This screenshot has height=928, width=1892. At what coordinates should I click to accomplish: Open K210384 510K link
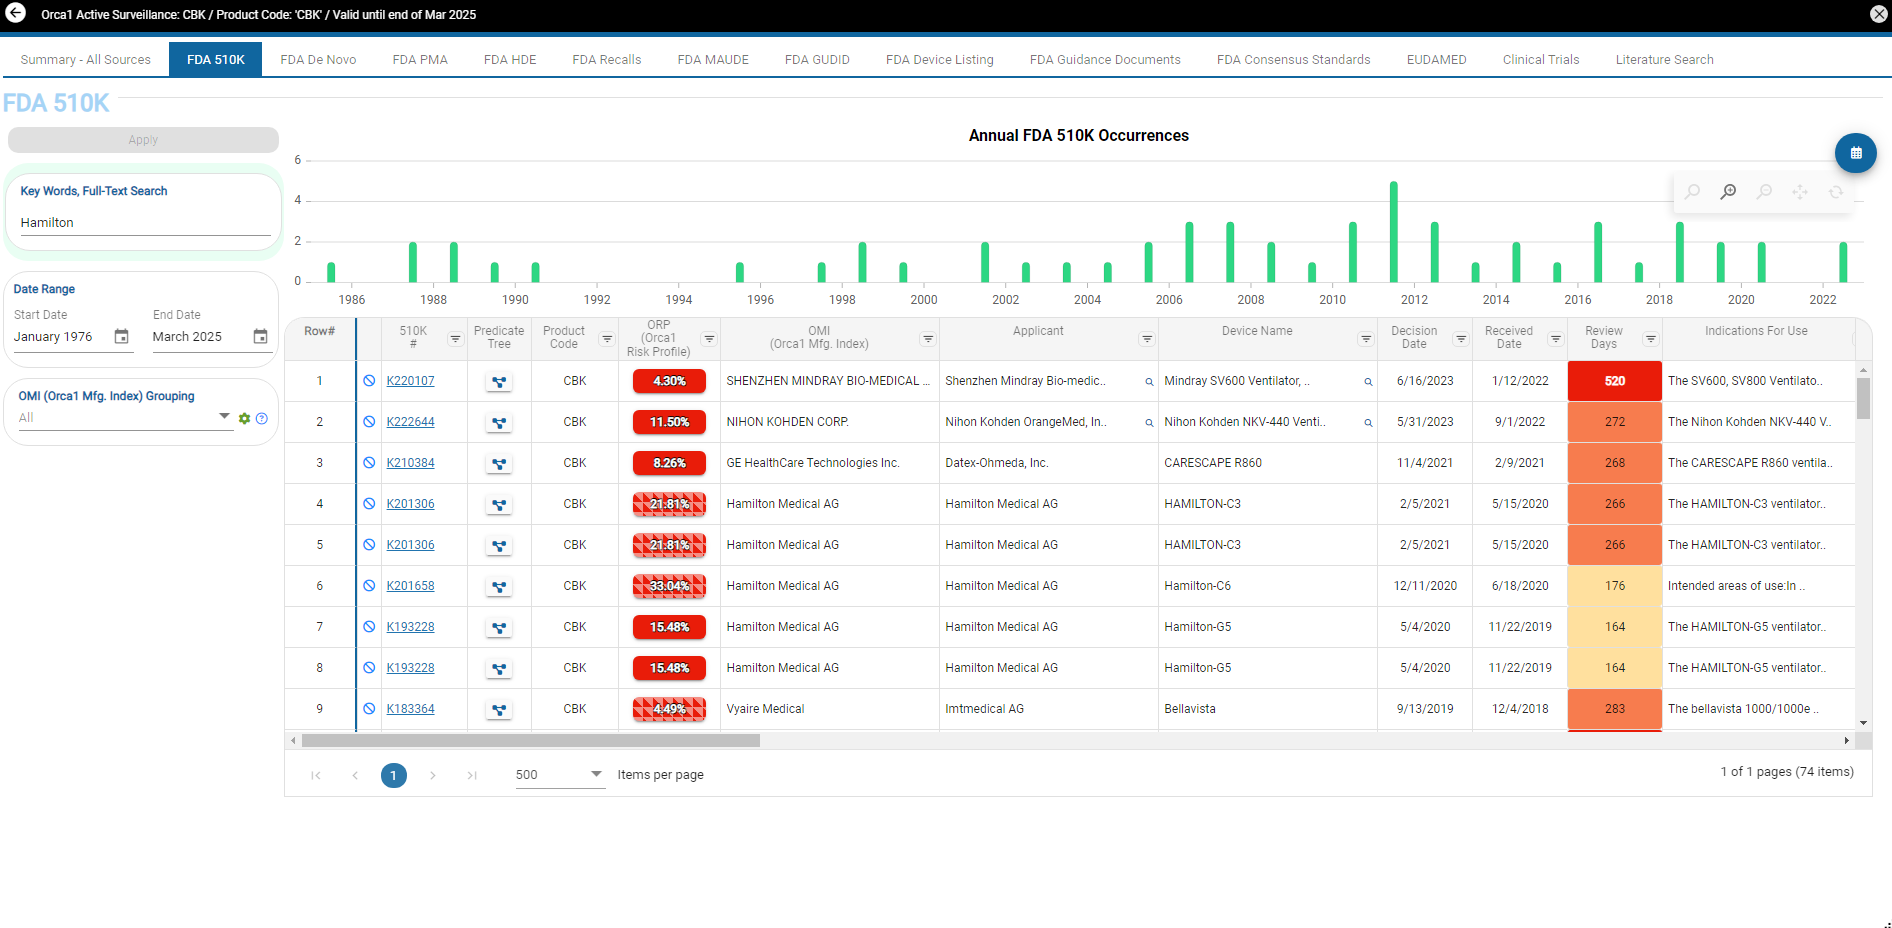point(410,463)
